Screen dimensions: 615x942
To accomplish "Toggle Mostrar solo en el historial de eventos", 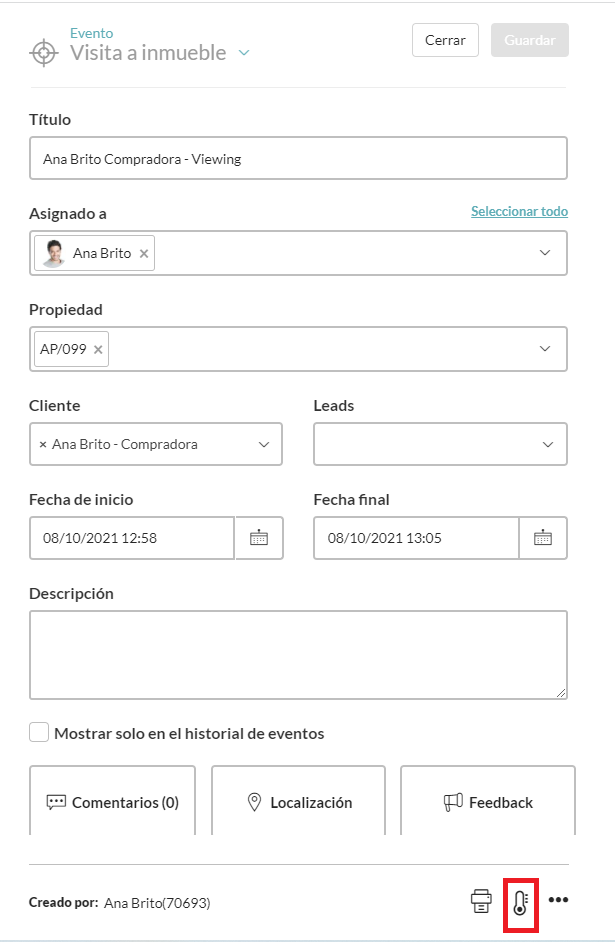I will click(x=39, y=733).
